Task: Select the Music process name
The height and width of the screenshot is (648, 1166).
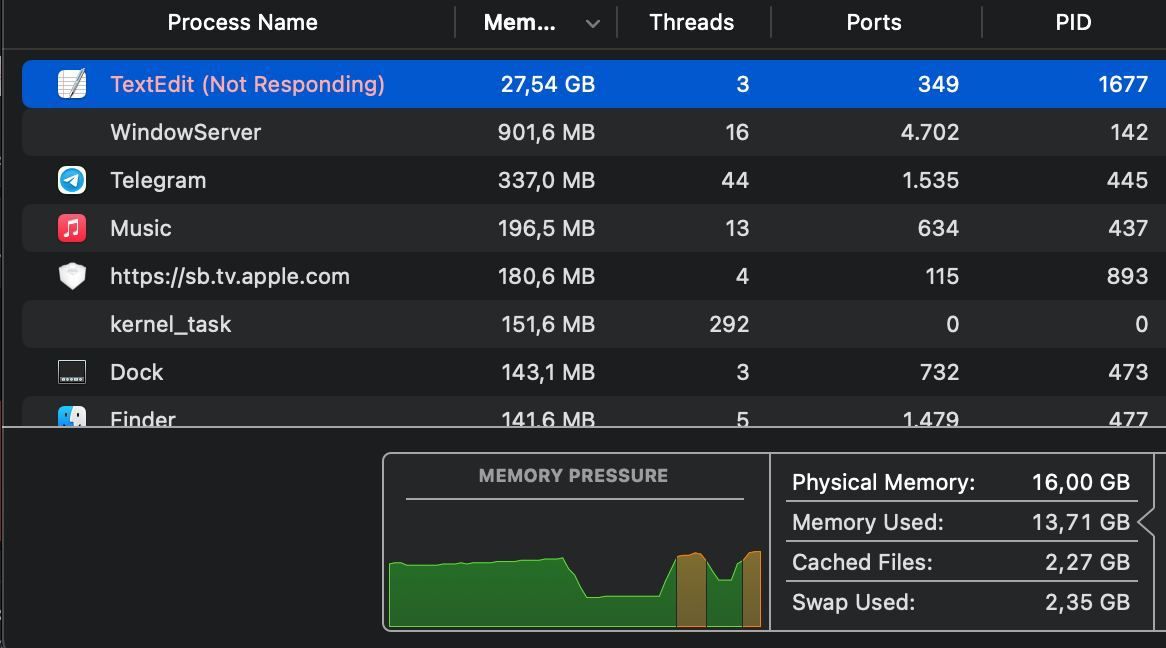Action: click(141, 228)
